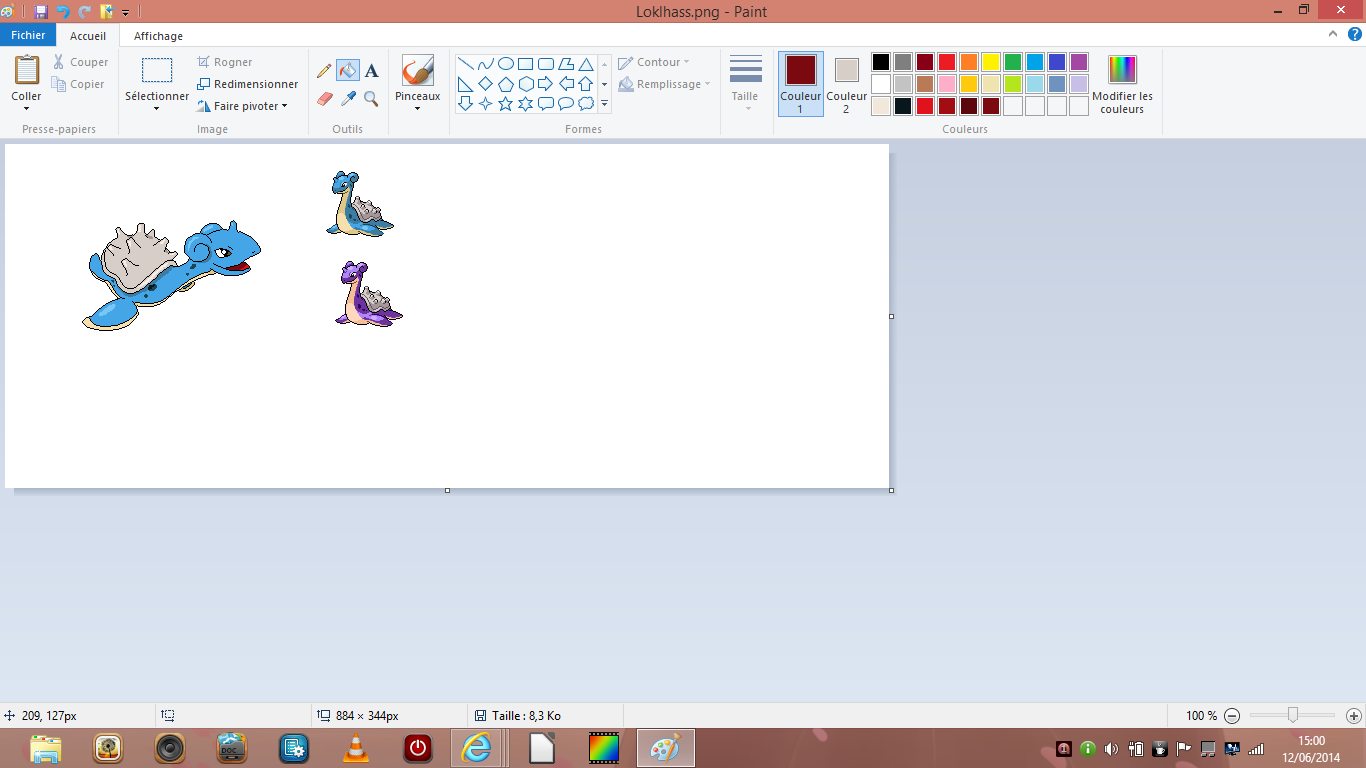Choose the Triangle shape
This screenshot has height=768, width=1366.
[x=586, y=64]
